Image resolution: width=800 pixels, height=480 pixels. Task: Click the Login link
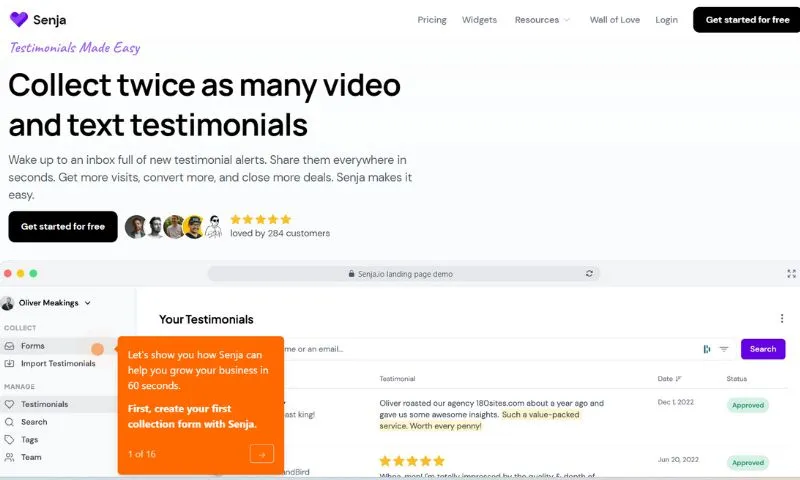pos(666,20)
